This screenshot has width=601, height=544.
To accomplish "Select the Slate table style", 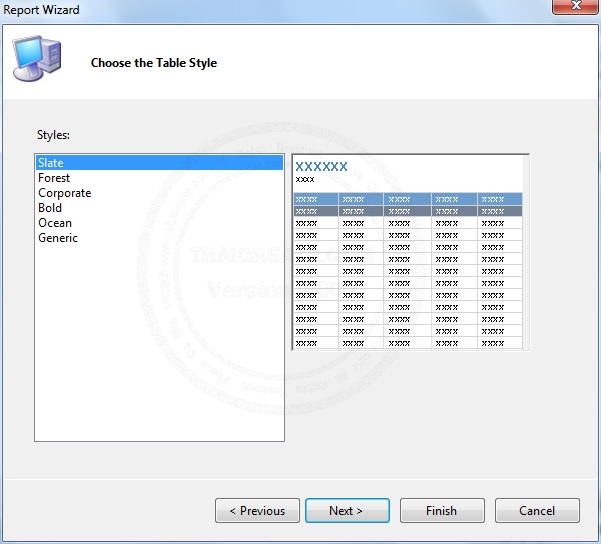I will click(51, 163).
